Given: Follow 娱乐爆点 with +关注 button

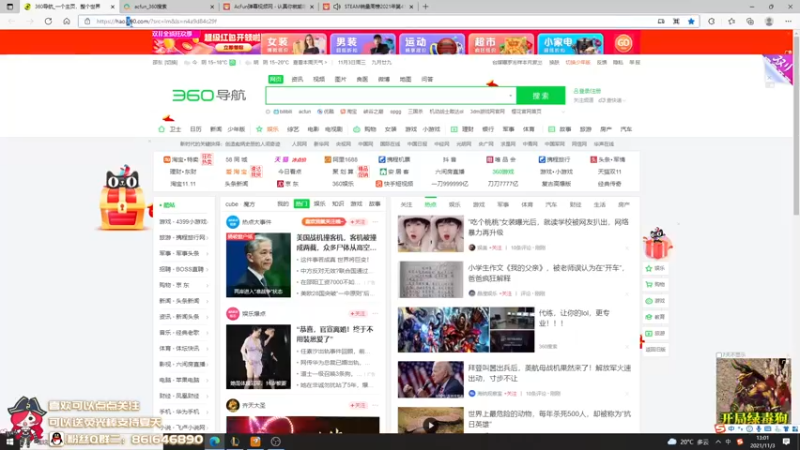Looking at the screenshot, I should coord(358,314).
